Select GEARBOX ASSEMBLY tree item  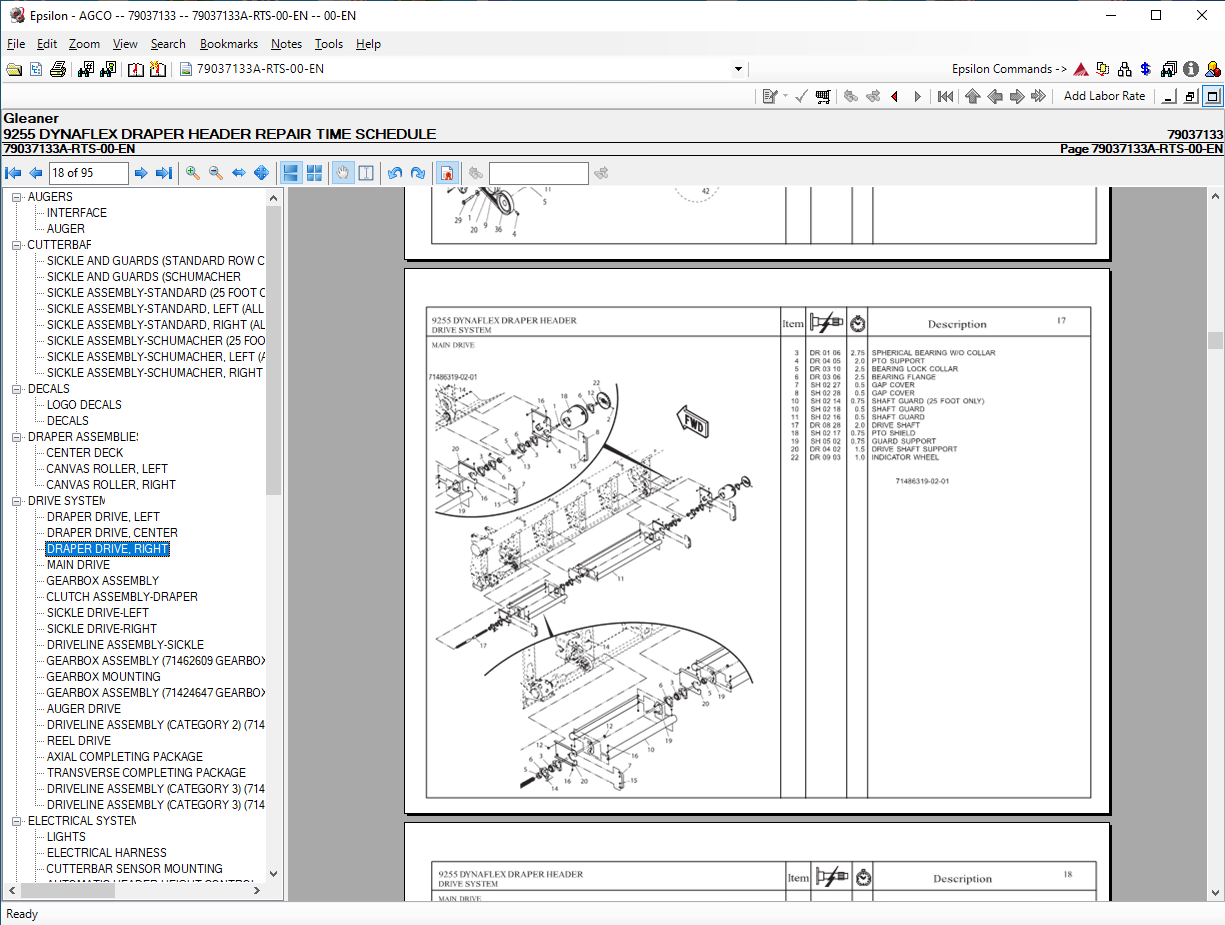tap(103, 581)
